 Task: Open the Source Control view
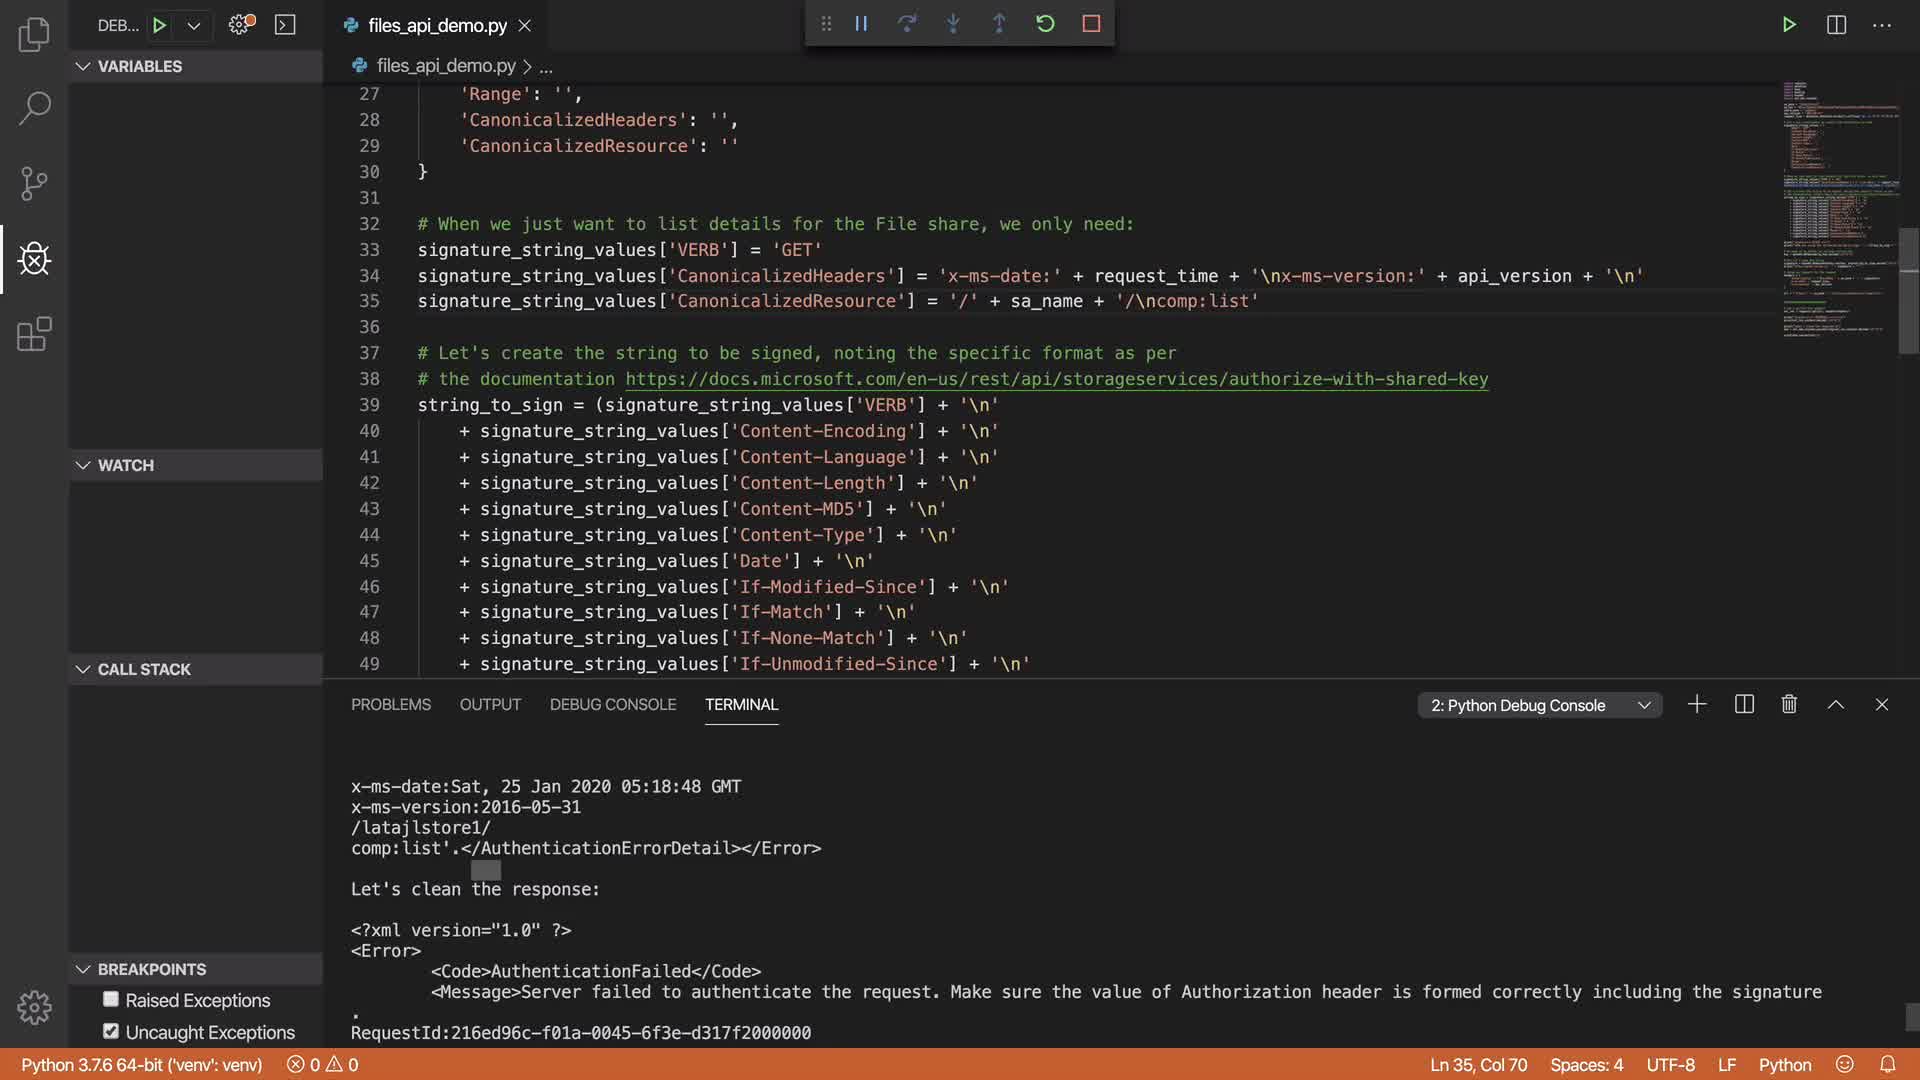pyautogui.click(x=34, y=183)
